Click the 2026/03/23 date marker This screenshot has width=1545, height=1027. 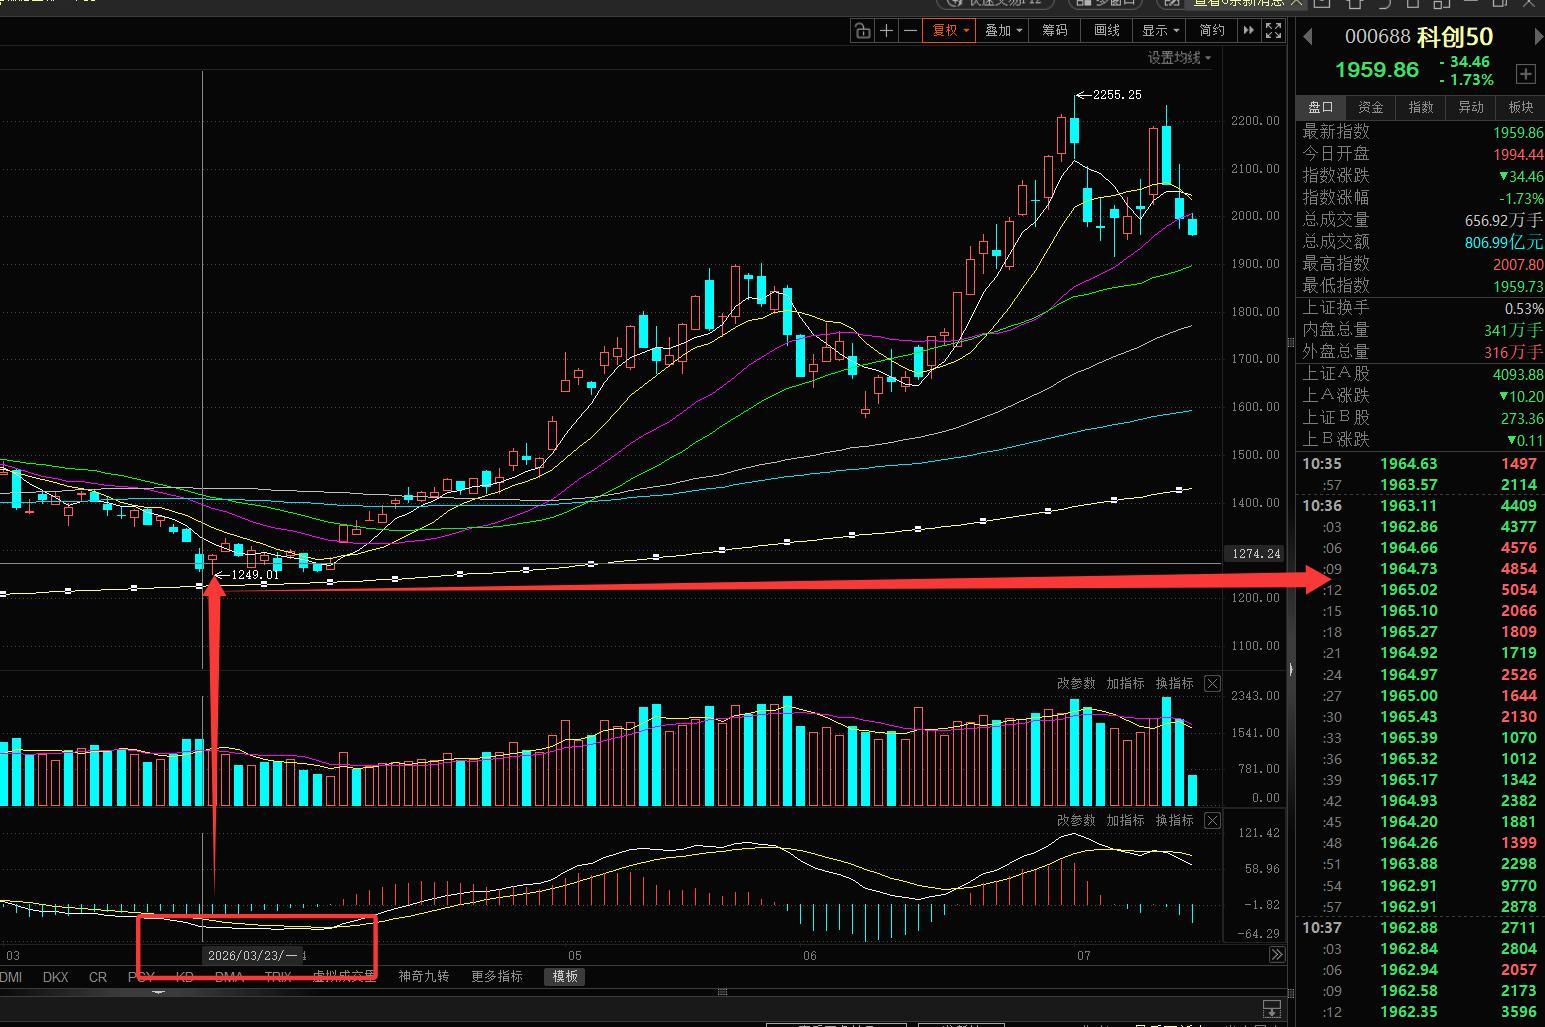(x=252, y=956)
